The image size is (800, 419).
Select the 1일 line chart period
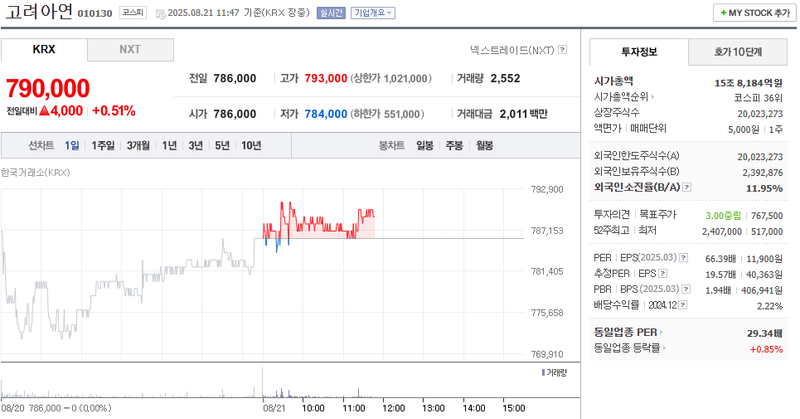[72, 145]
